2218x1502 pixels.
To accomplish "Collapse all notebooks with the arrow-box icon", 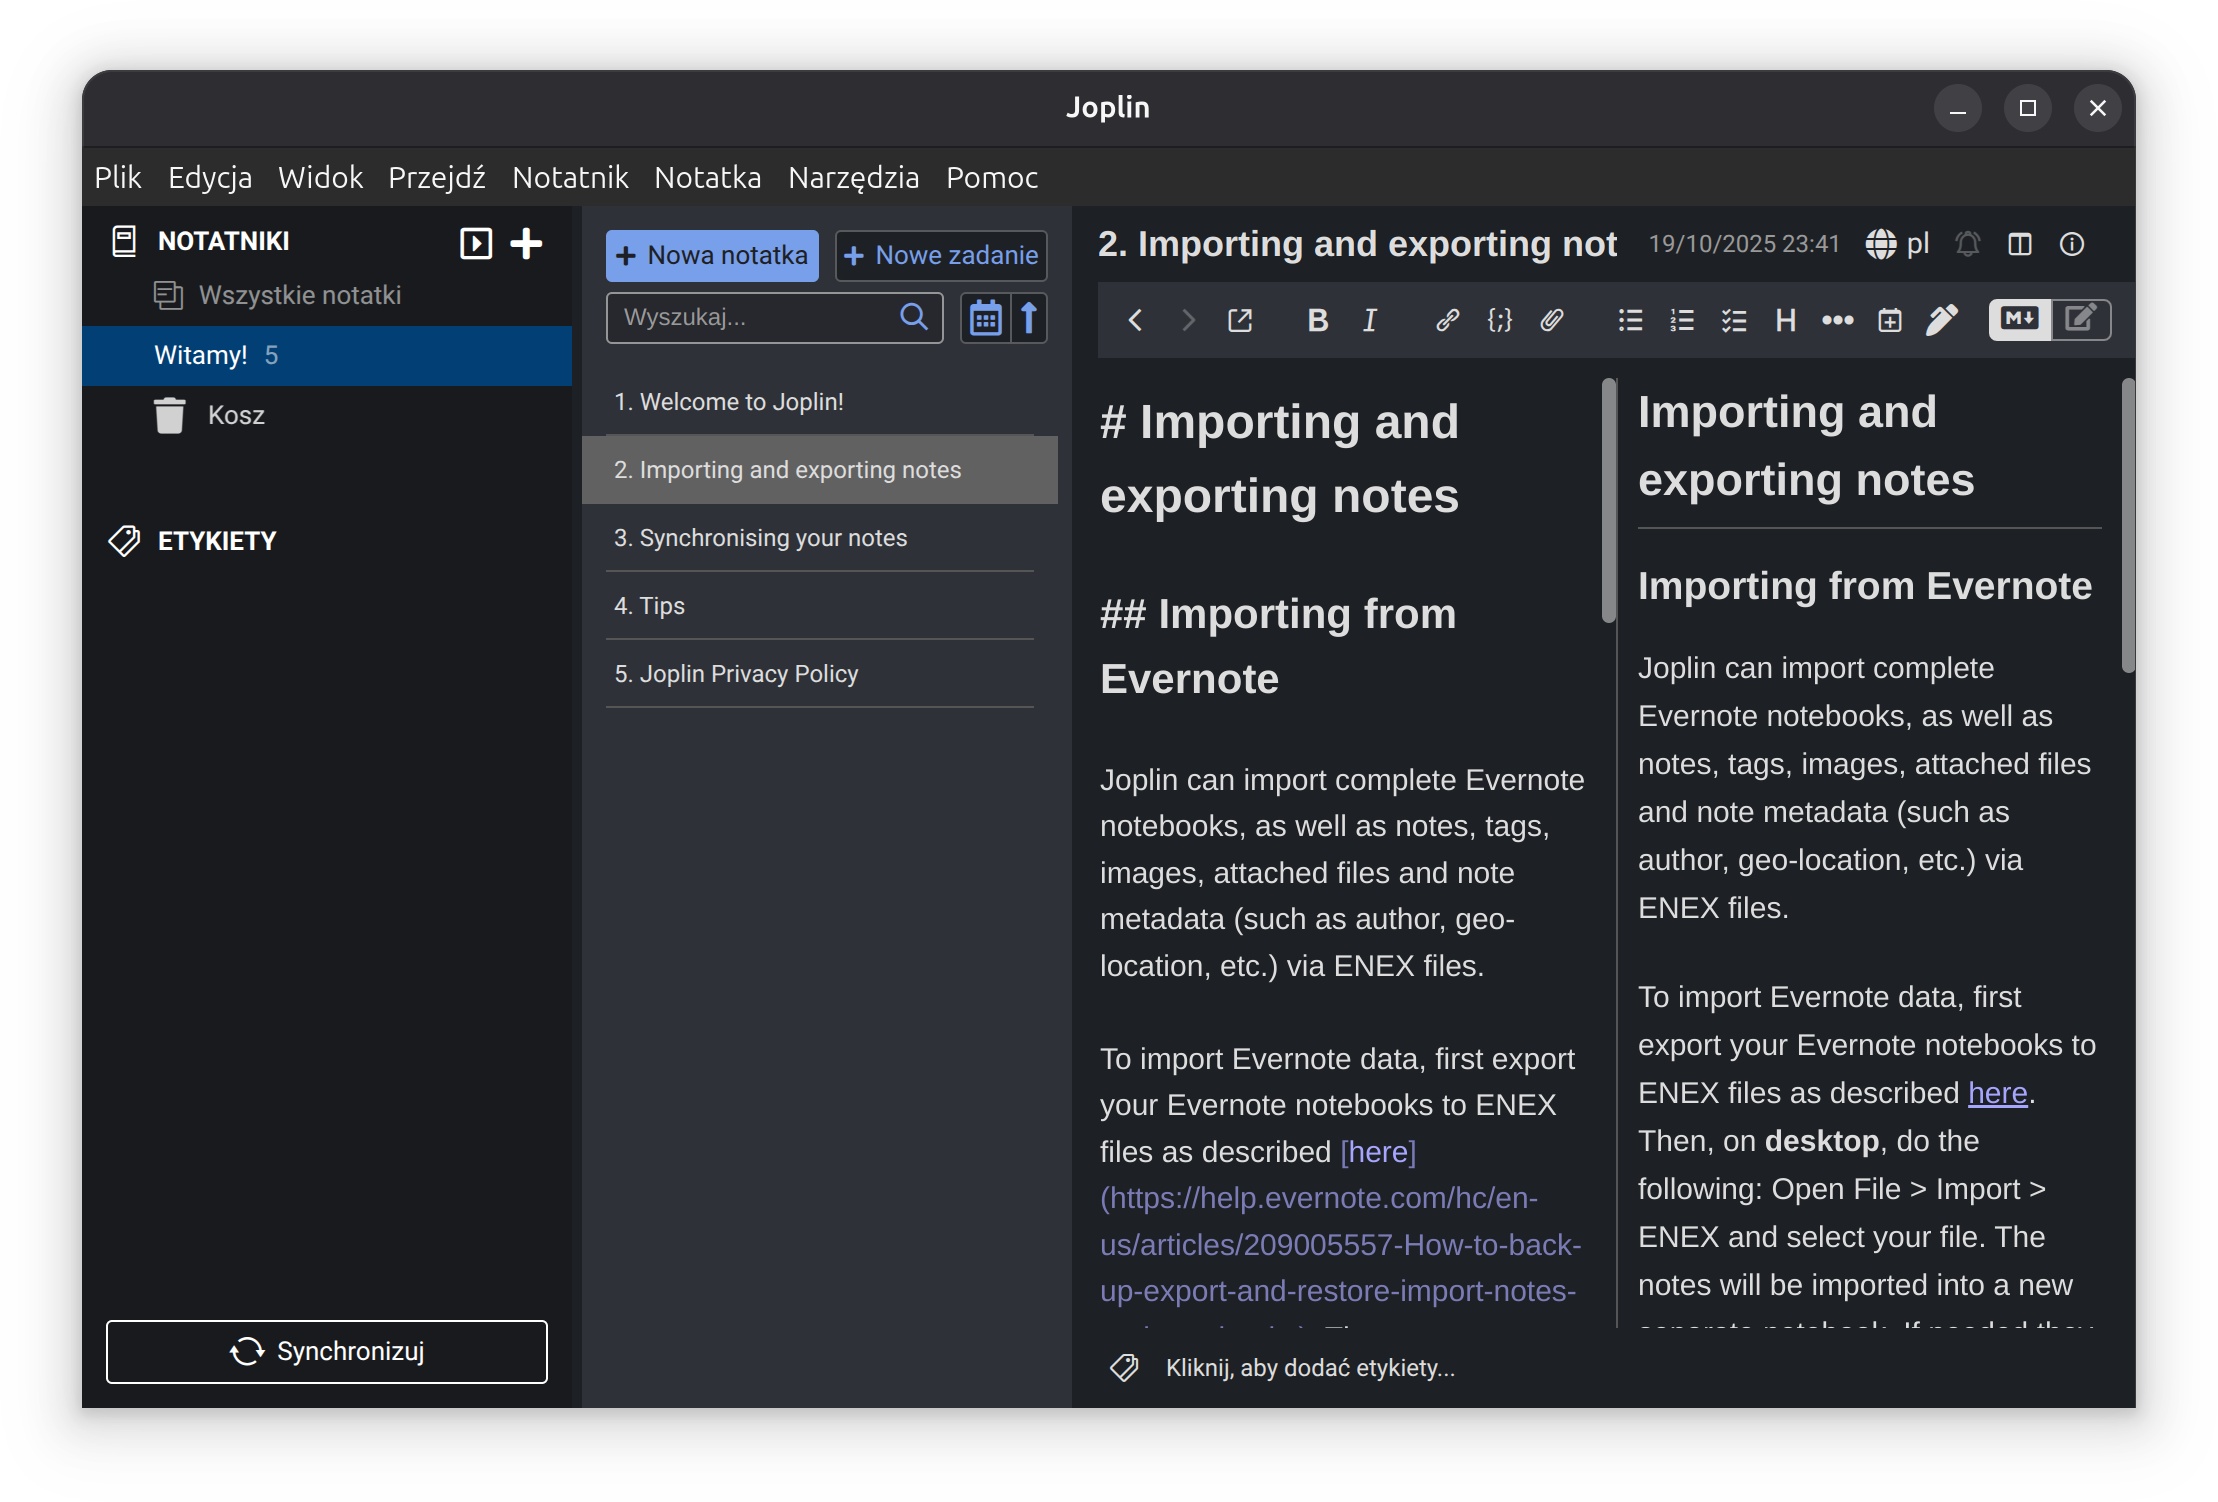I will coord(476,243).
